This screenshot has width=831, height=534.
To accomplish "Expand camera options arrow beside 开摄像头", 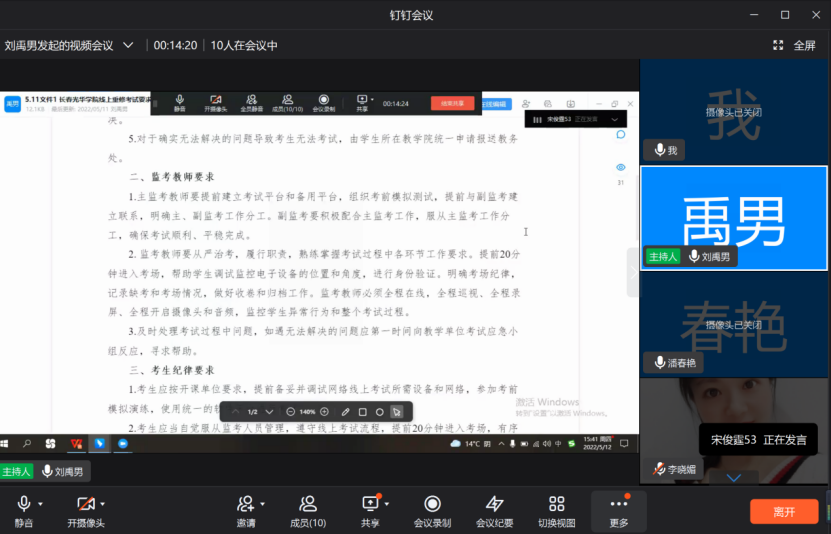I will click(103, 504).
